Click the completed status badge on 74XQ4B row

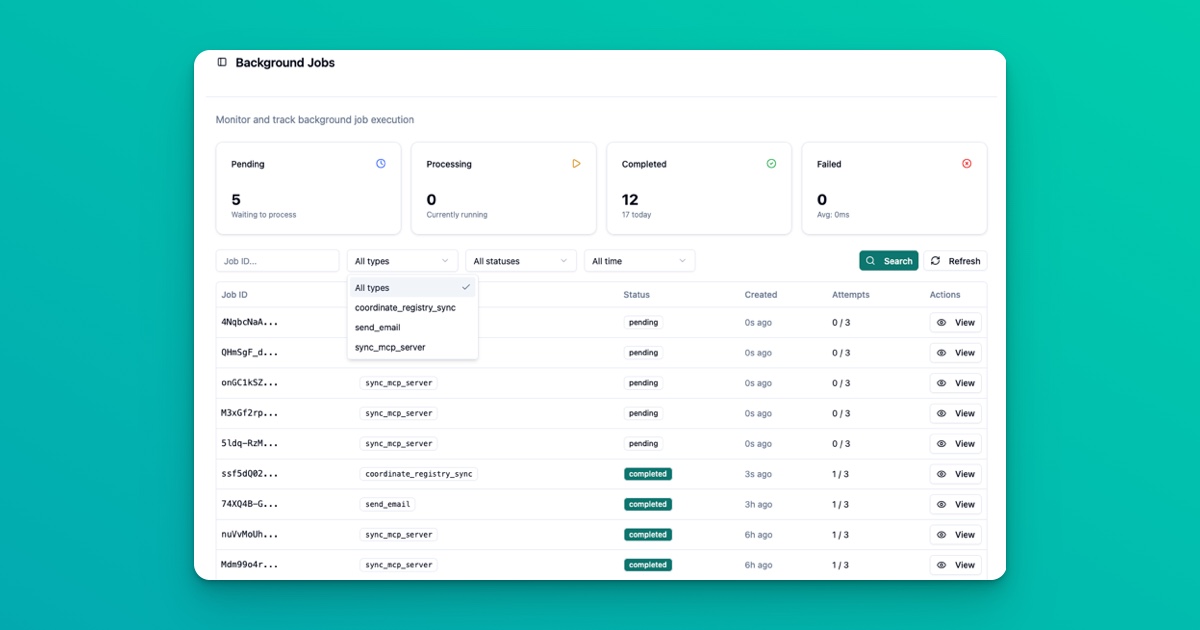click(647, 504)
